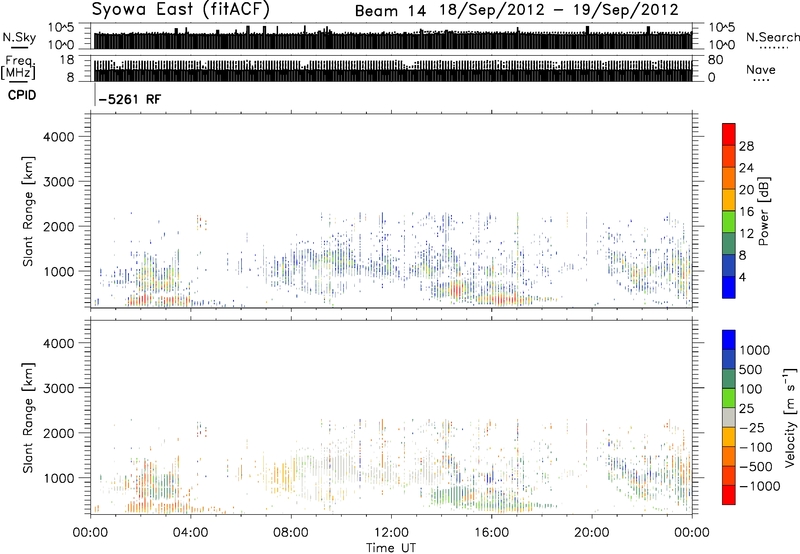
Task: Click the red bottom segment of the velocity colorbar
Action: (x=729, y=495)
